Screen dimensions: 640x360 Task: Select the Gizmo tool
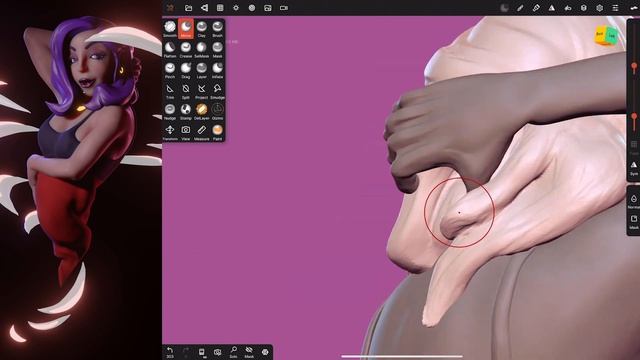click(218, 111)
